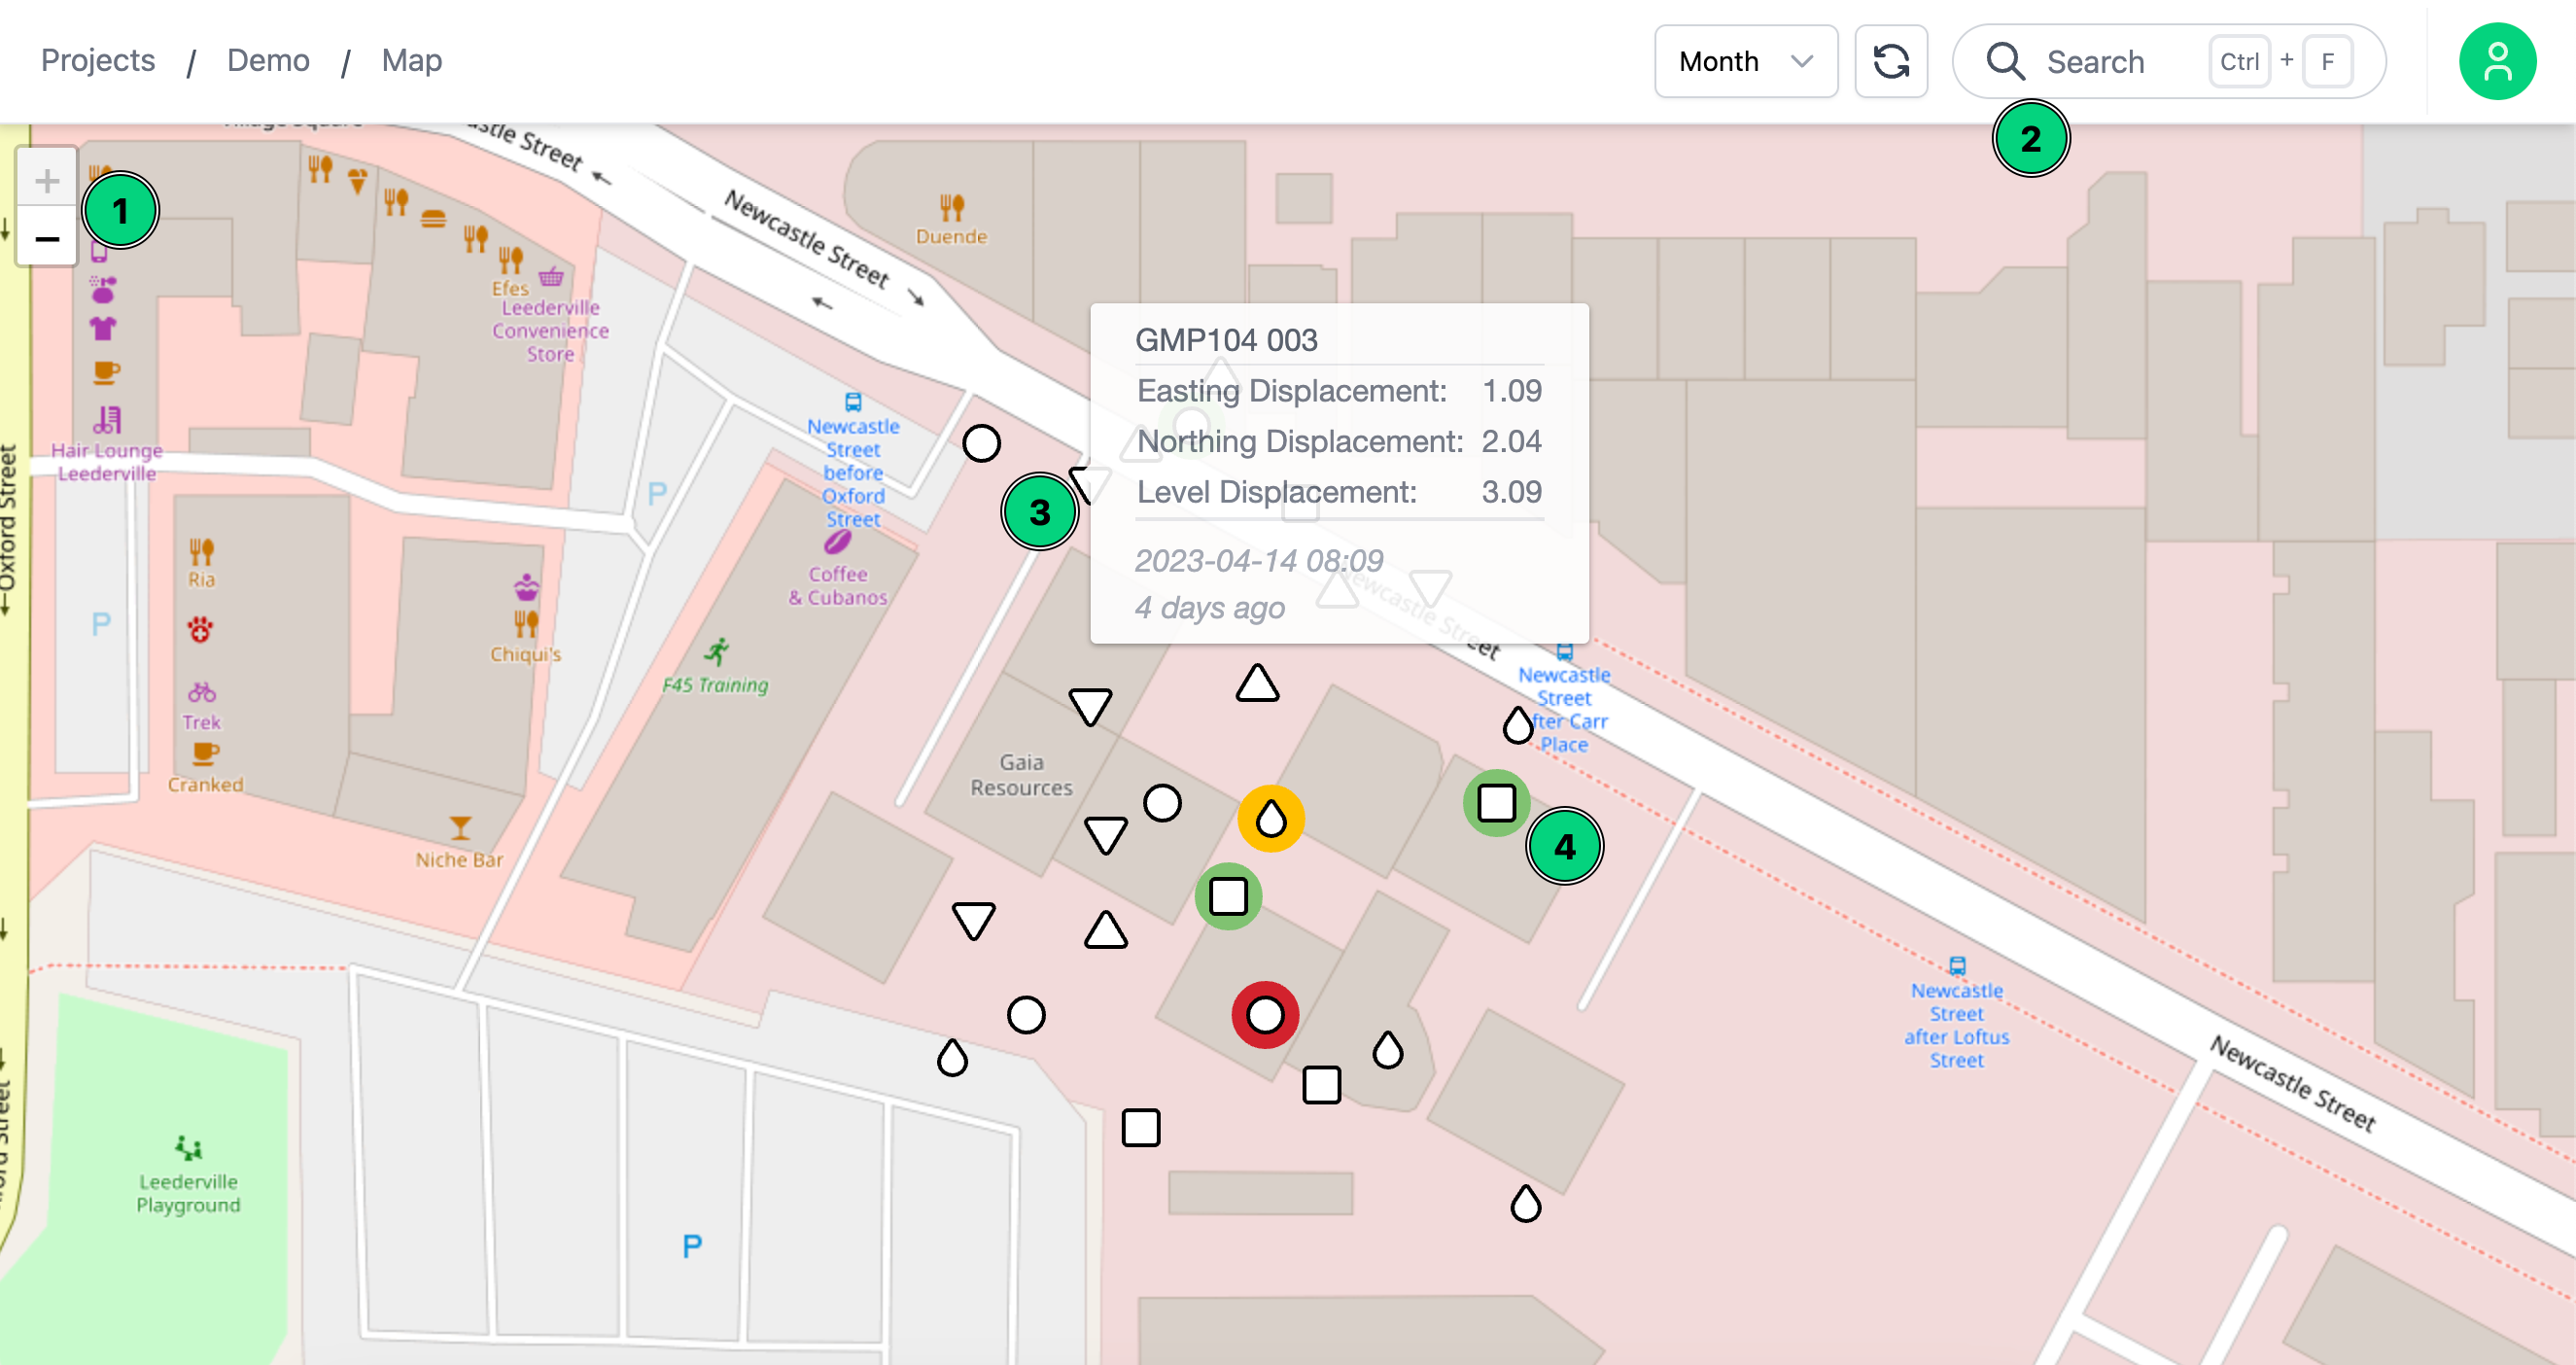
Task: Open the Month interval dropdown
Action: [1745, 61]
